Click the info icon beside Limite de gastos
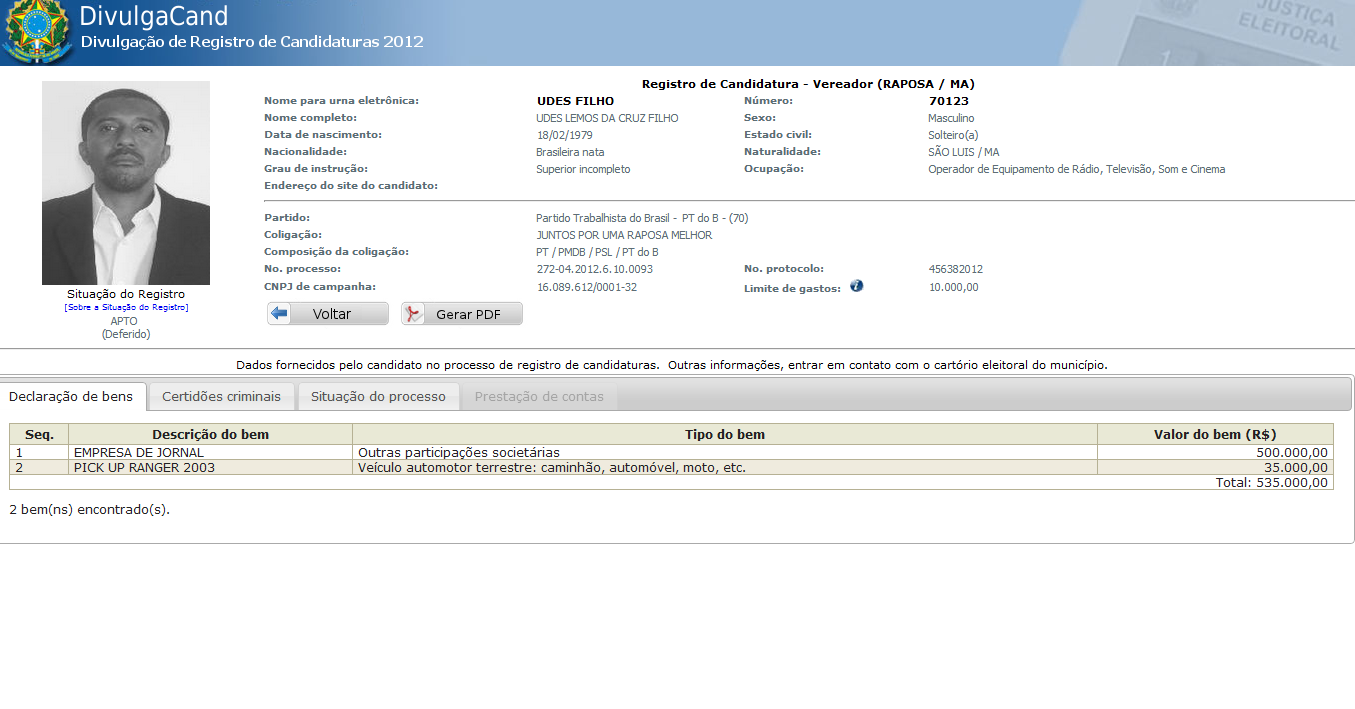 tap(856, 286)
